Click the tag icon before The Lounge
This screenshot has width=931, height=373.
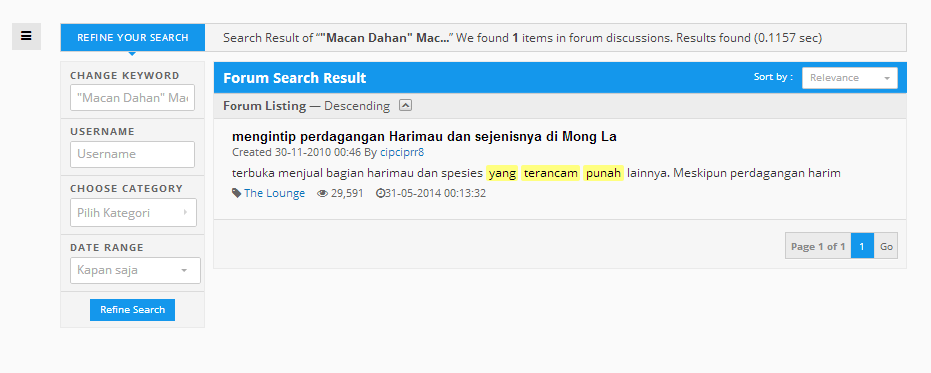pos(236,193)
